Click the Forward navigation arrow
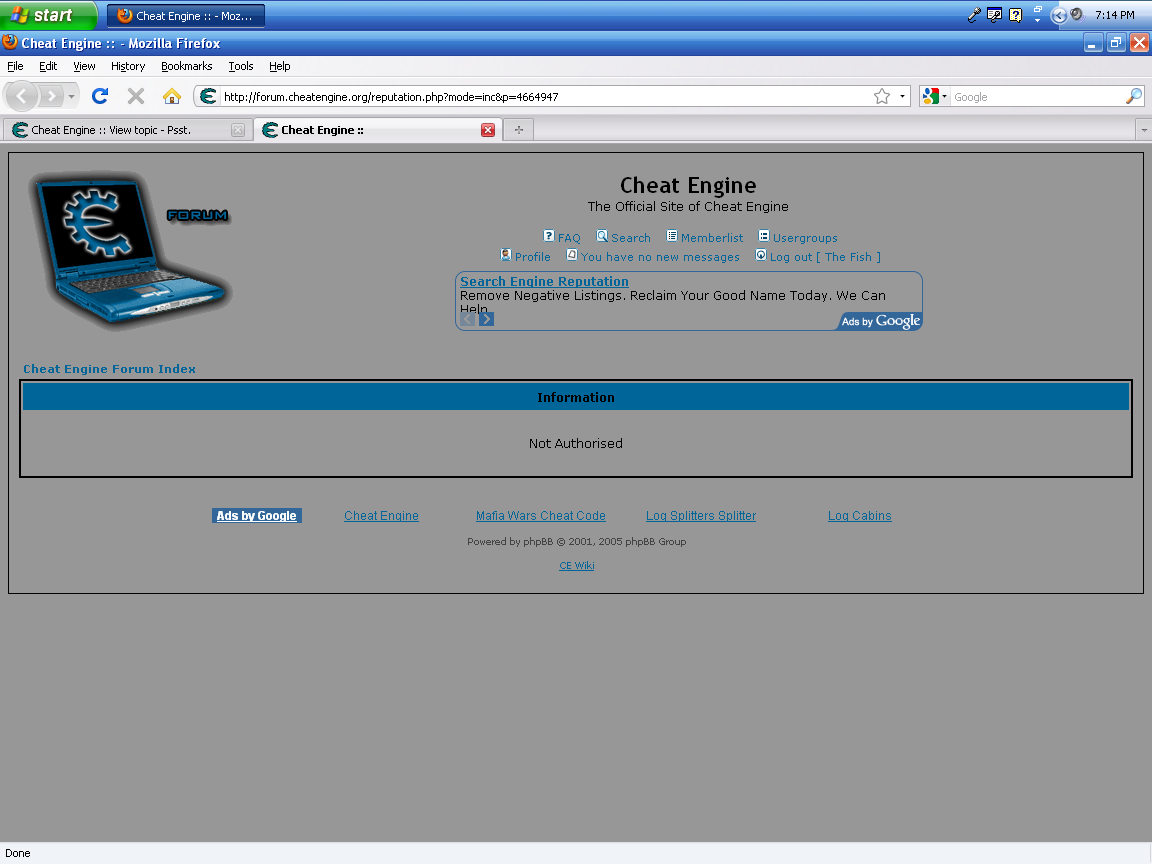1152x864 pixels. pos(51,96)
